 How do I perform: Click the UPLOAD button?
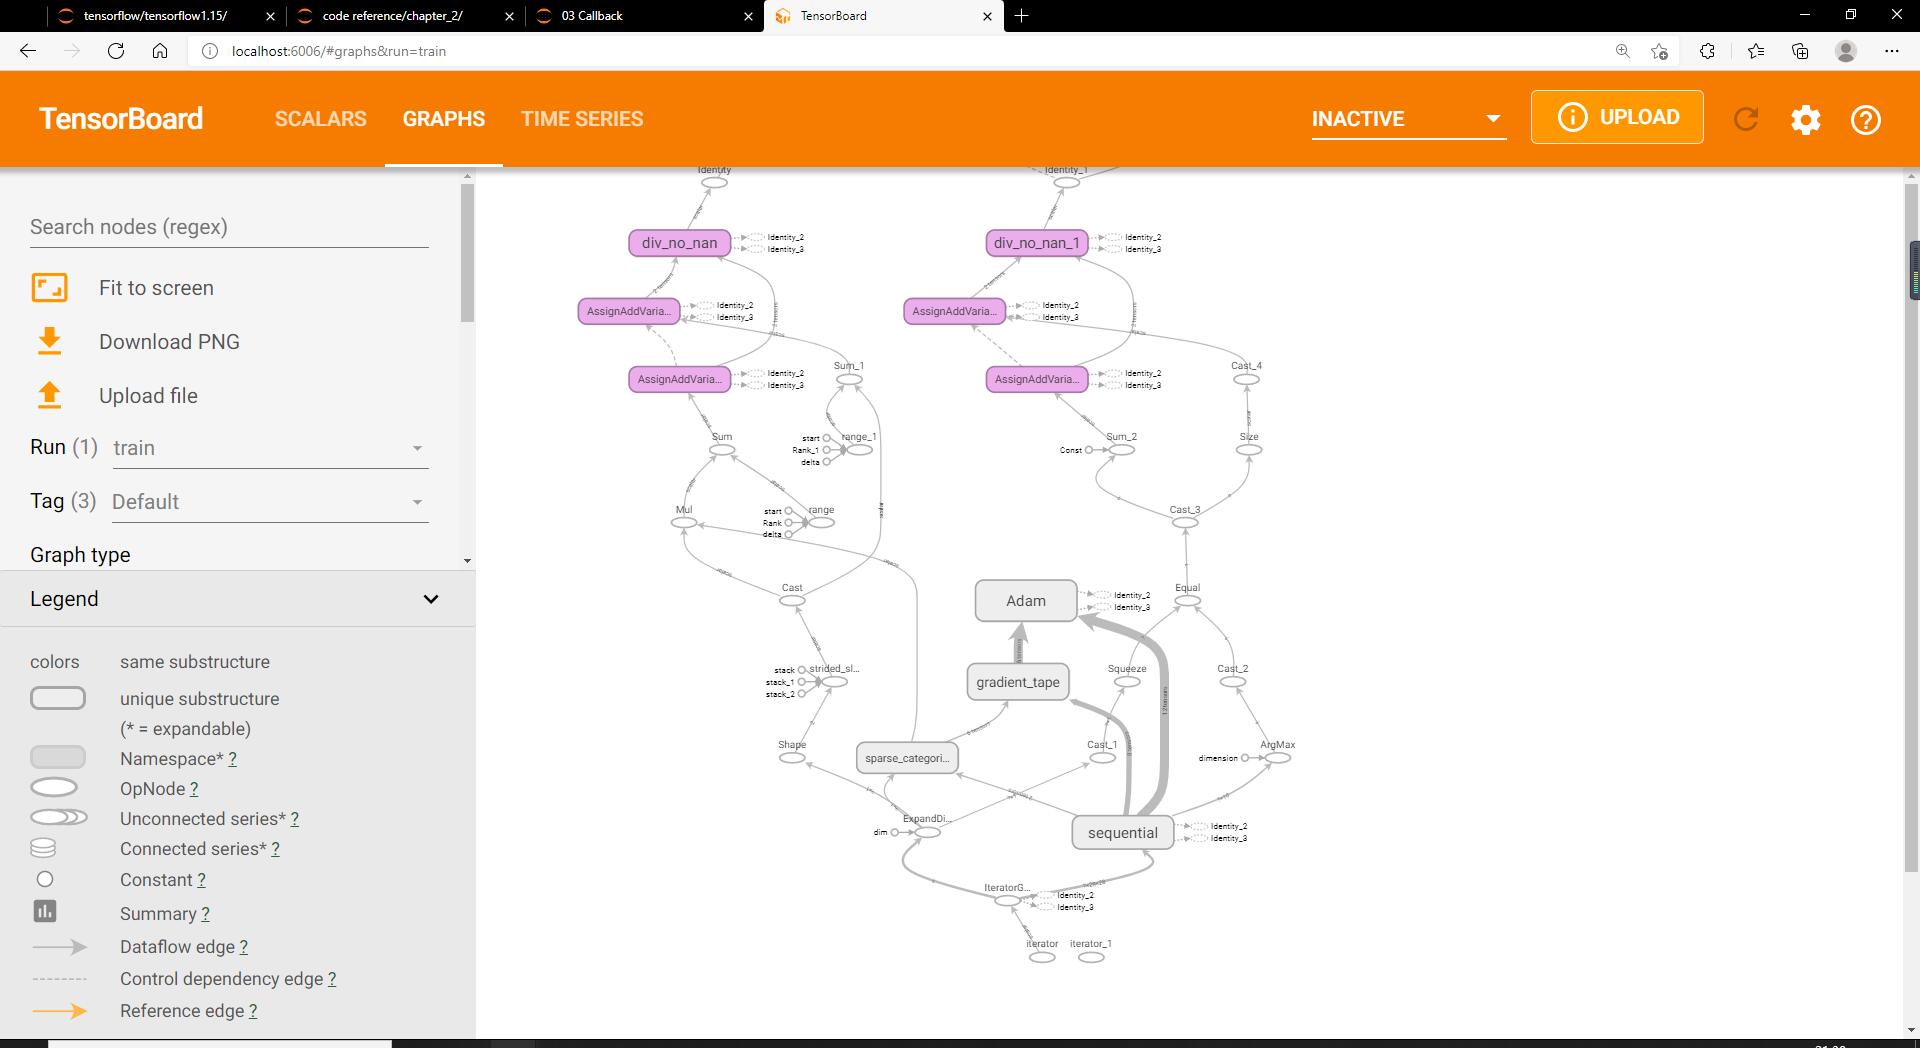tap(1617, 117)
